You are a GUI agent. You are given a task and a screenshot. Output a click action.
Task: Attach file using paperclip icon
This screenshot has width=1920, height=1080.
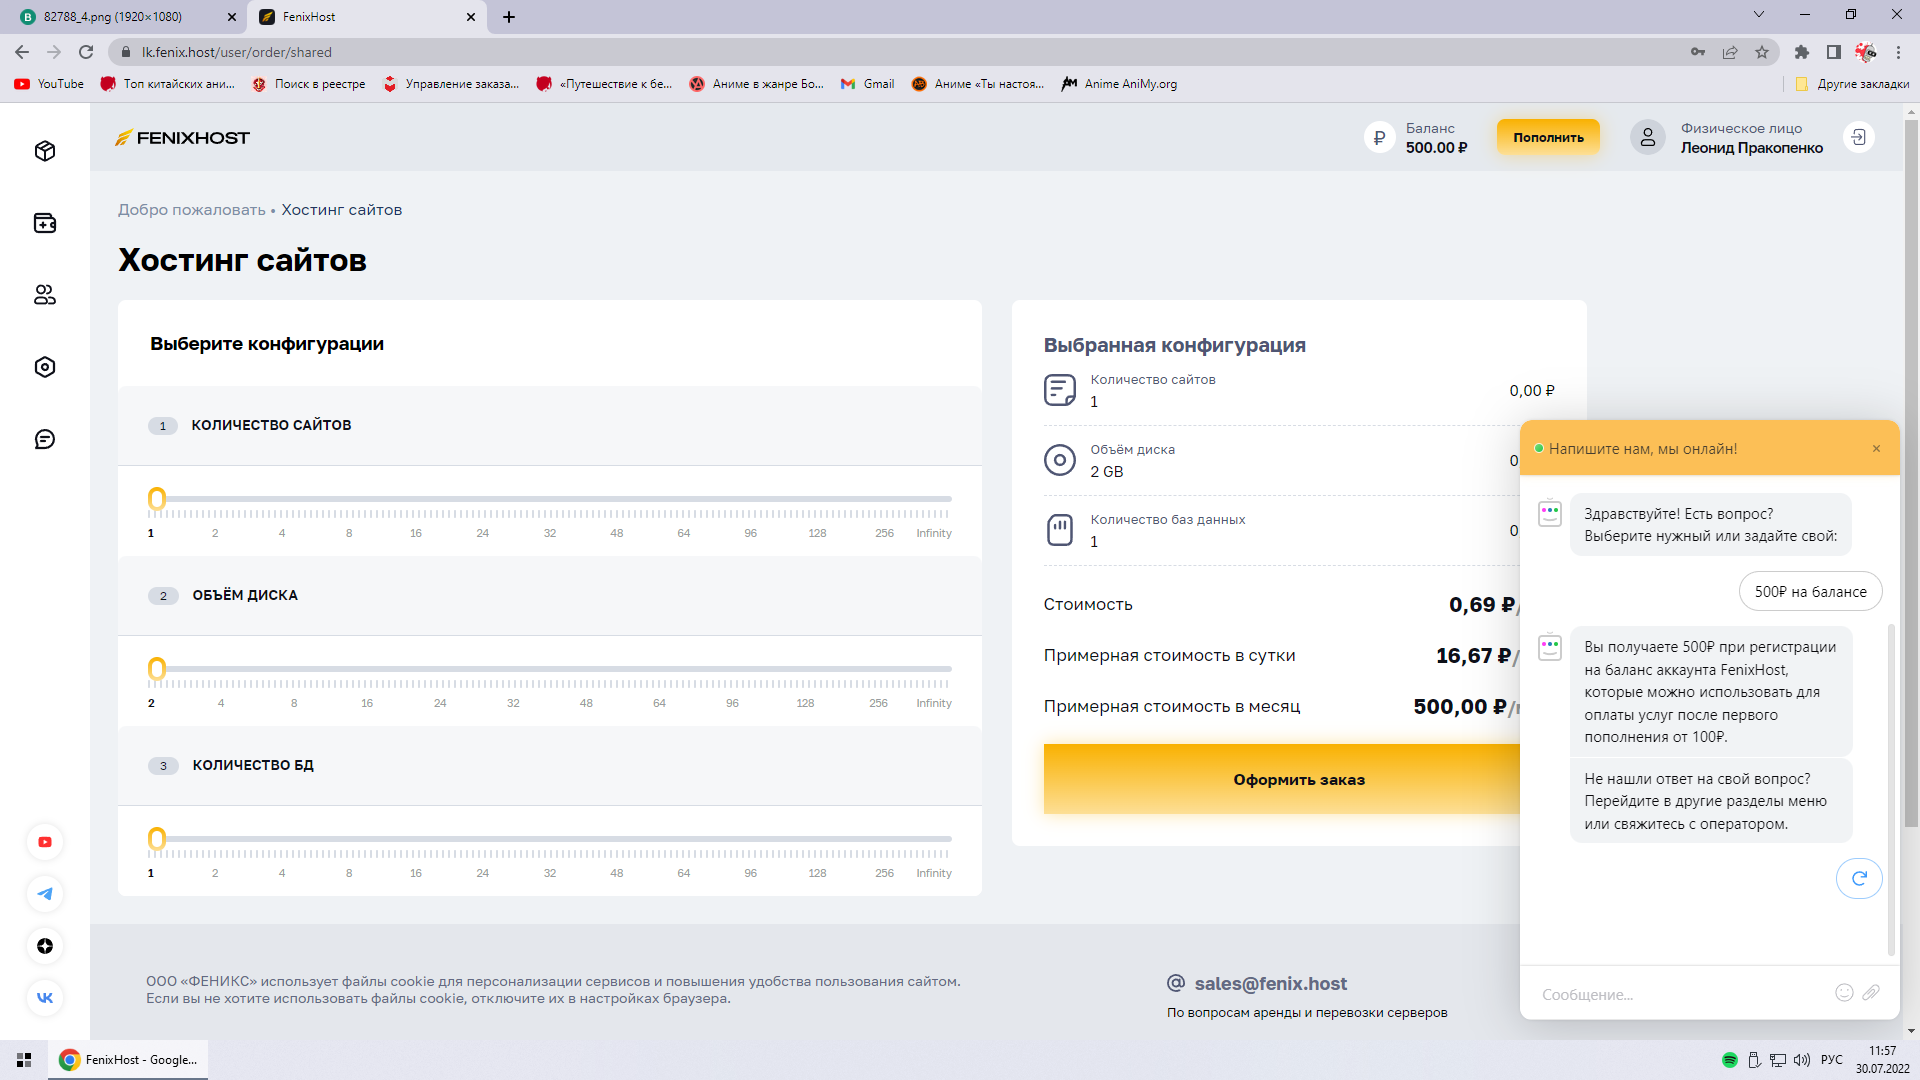(x=1871, y=993)
